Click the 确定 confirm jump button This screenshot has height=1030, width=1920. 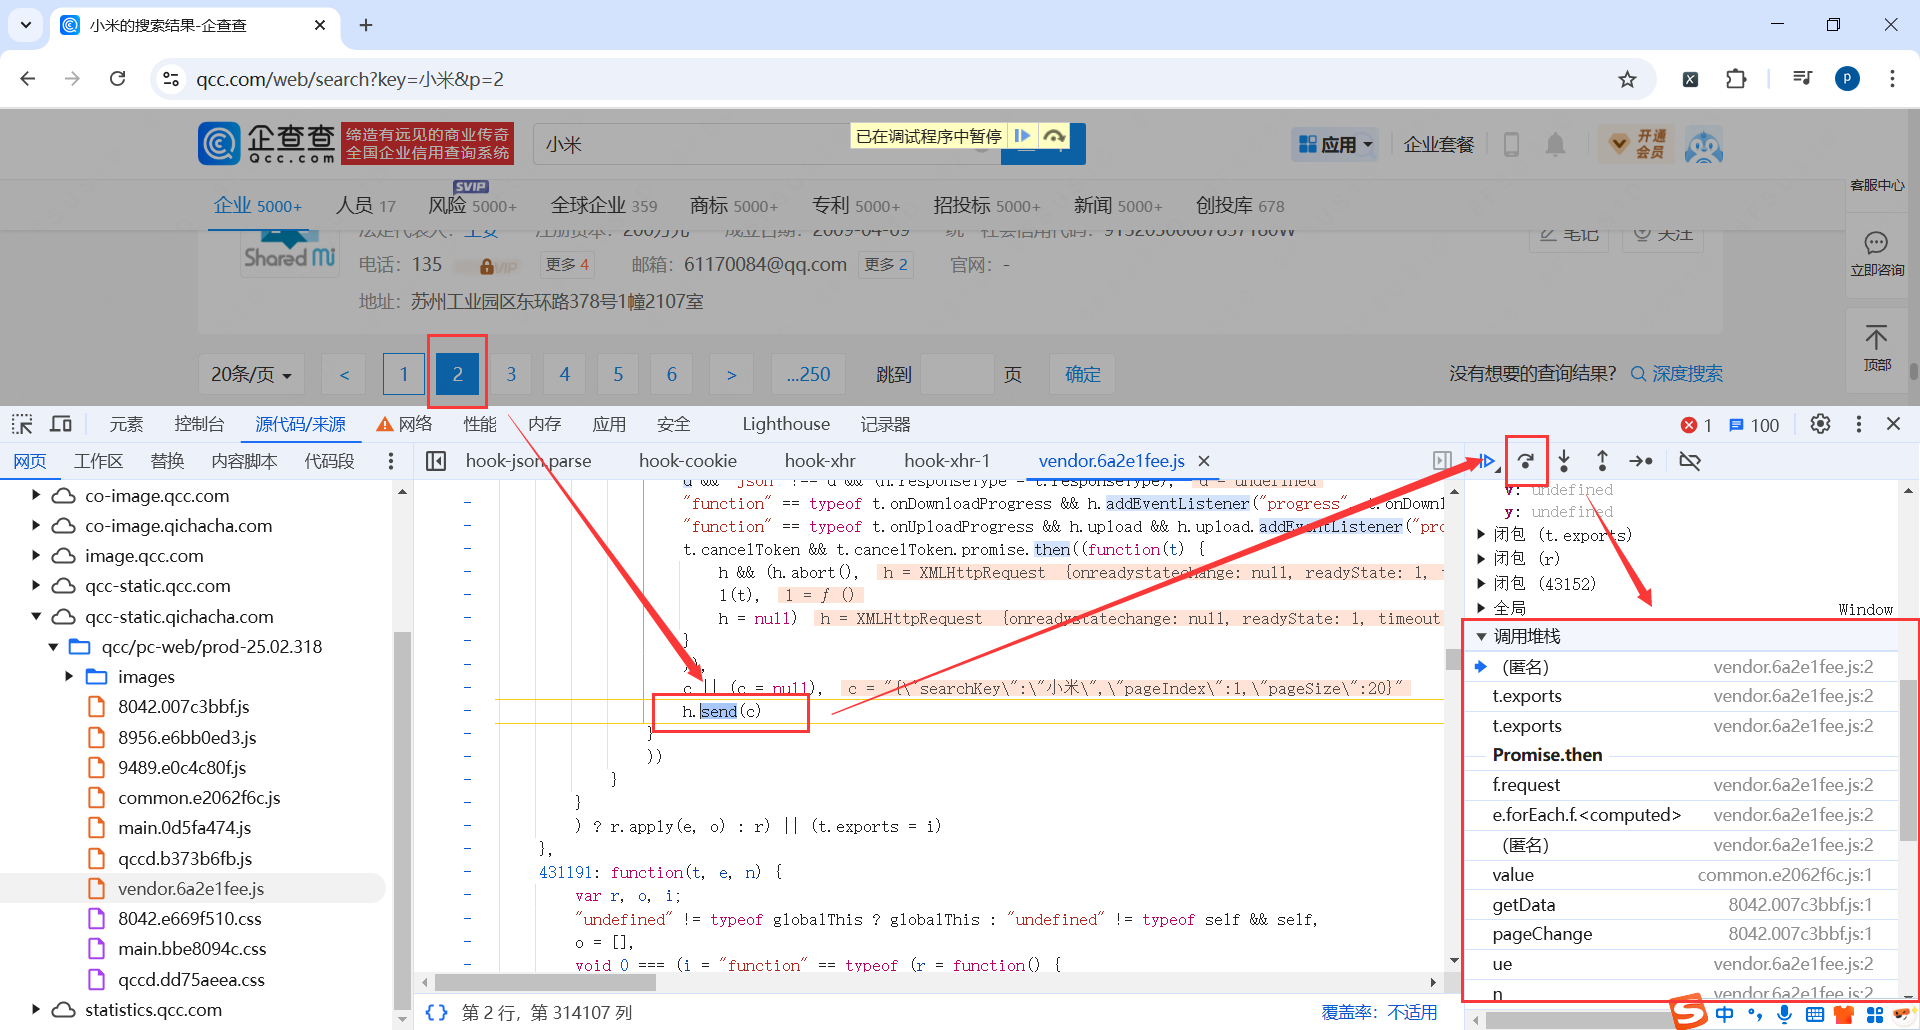1082,374
